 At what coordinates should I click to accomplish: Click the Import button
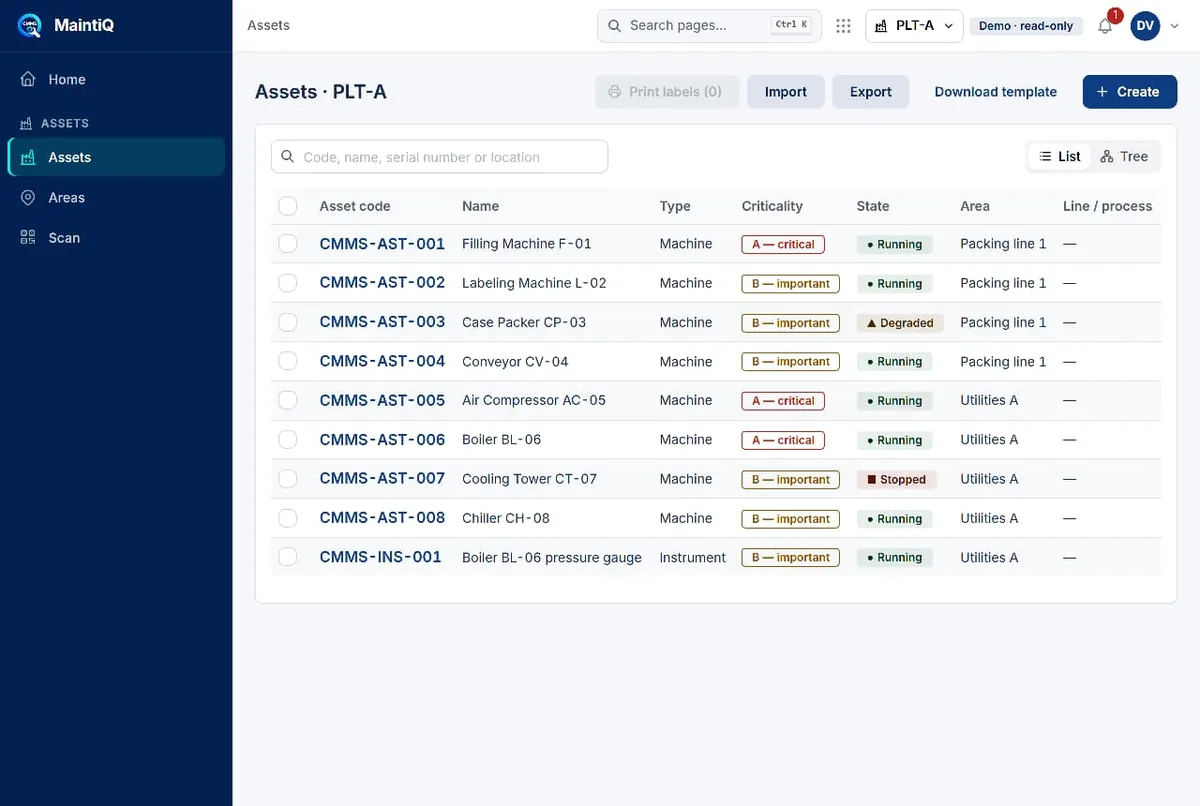coord(785,92)
